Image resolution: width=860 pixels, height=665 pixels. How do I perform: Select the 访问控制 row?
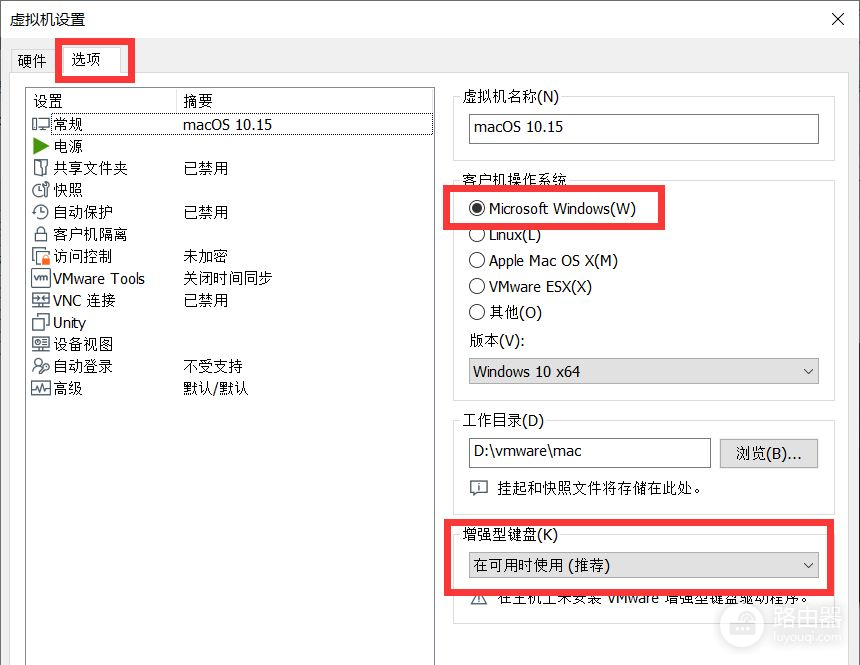(231, 256)
